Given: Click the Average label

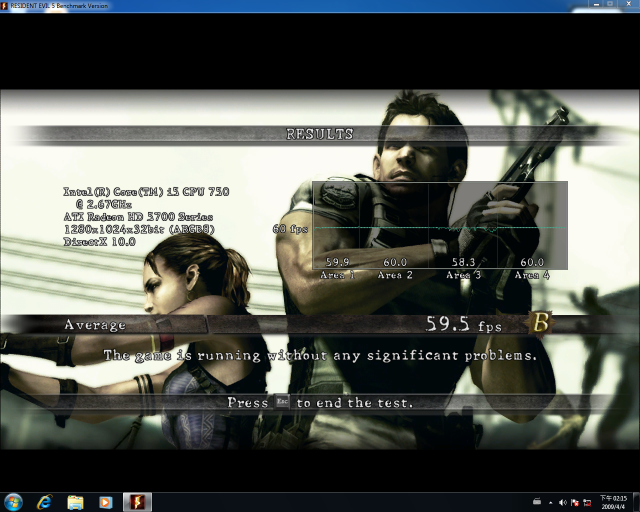Looking at the screenshot, I should click(x=95, y=325).
